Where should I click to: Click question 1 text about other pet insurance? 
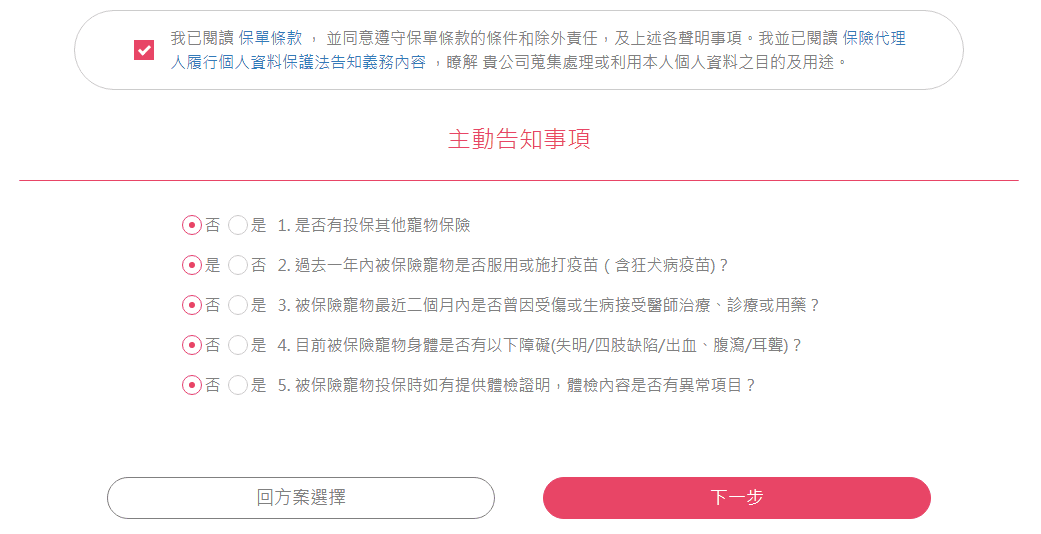point(374,225)
